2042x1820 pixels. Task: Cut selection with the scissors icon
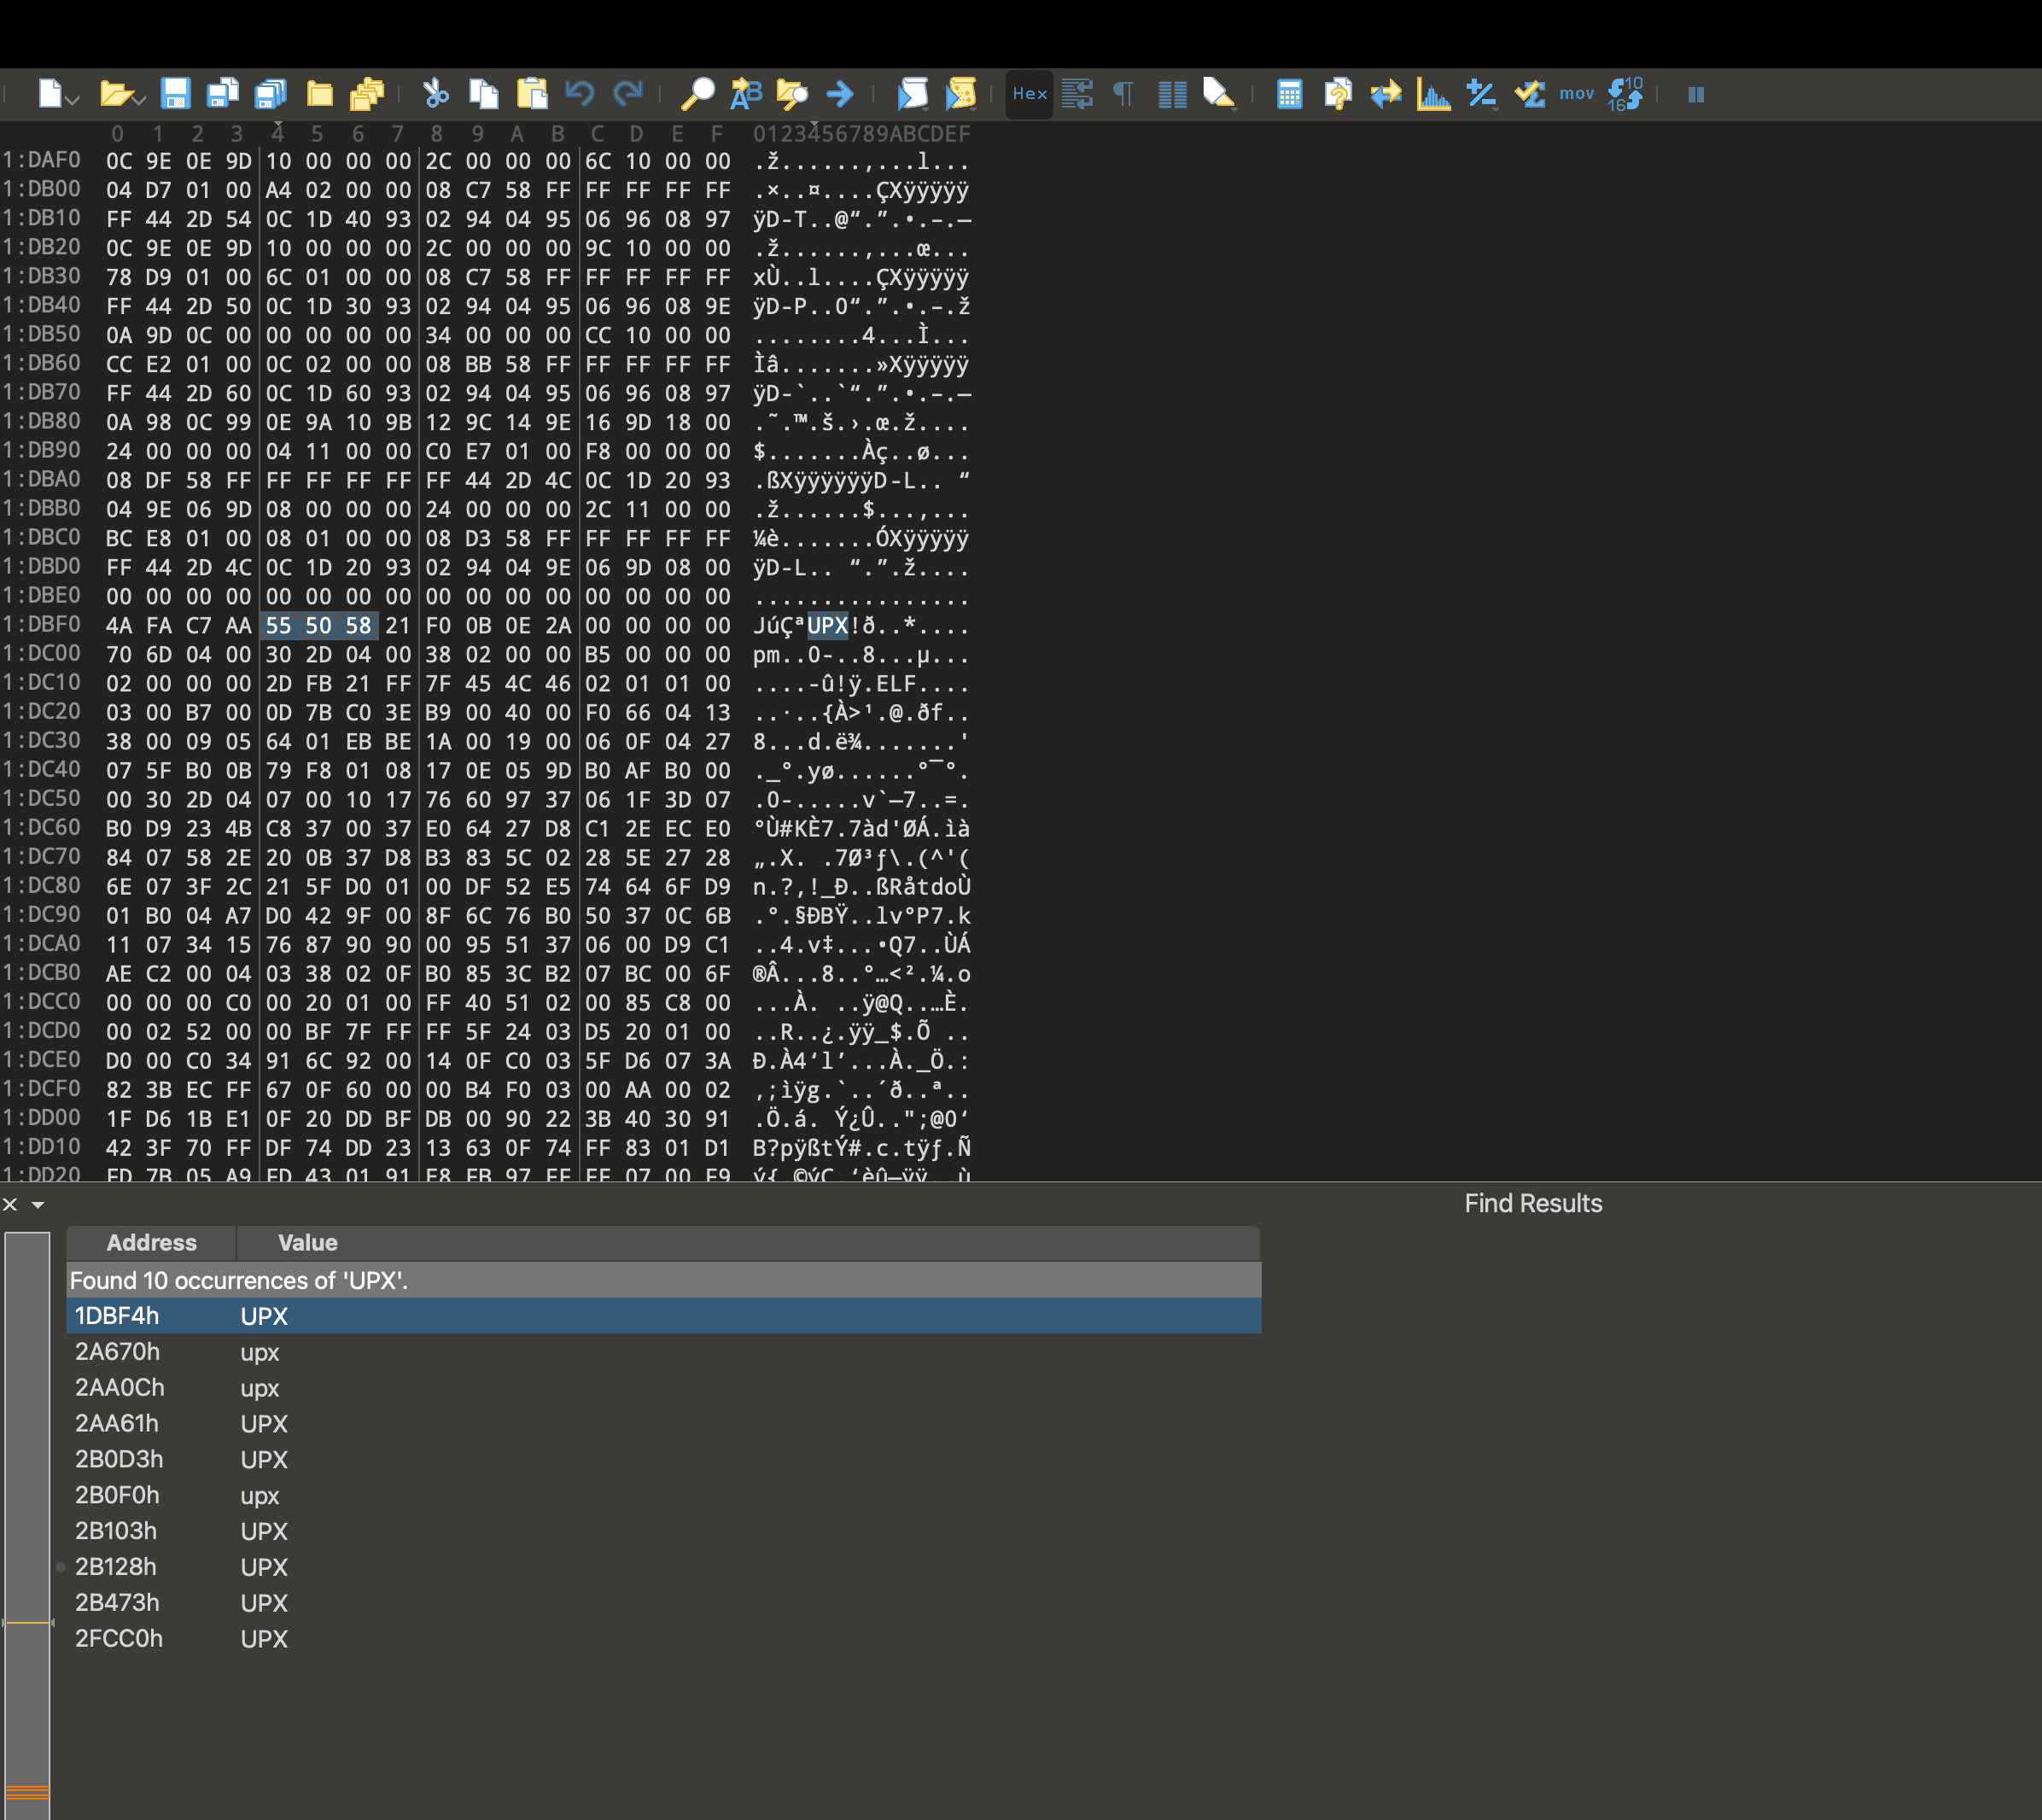tap(436, 94)
